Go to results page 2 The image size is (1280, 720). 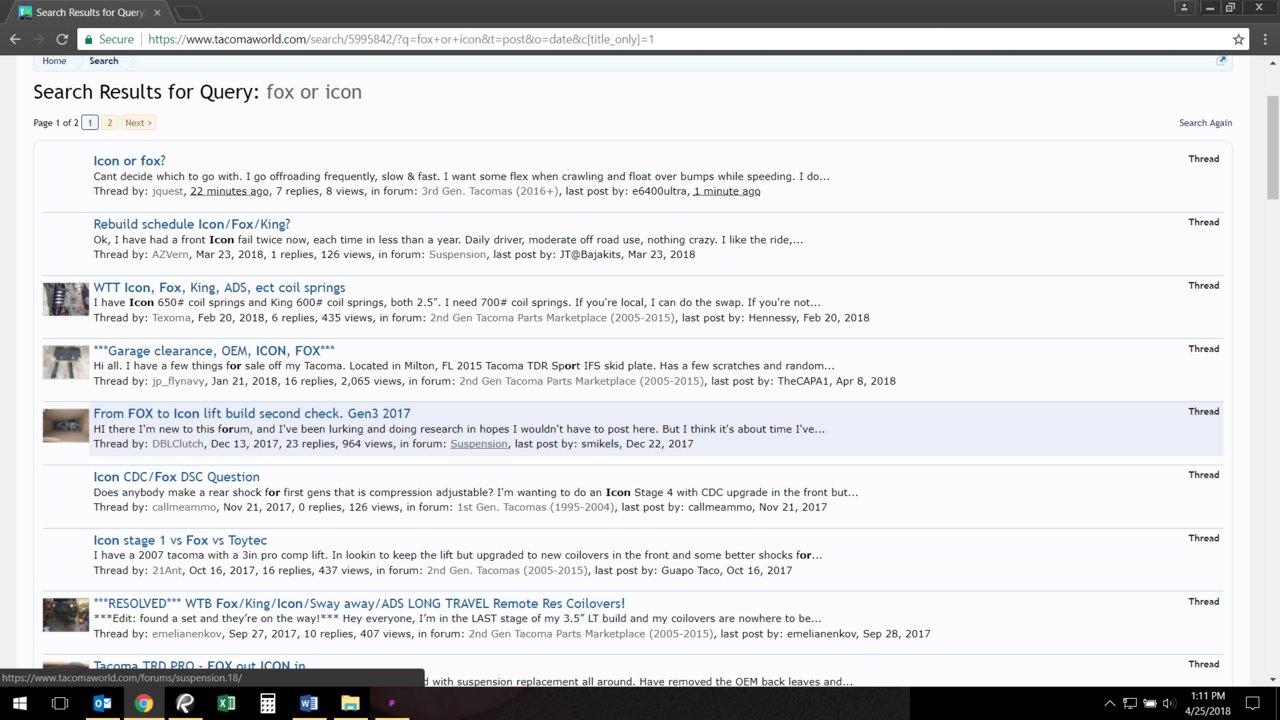point(110,123)
